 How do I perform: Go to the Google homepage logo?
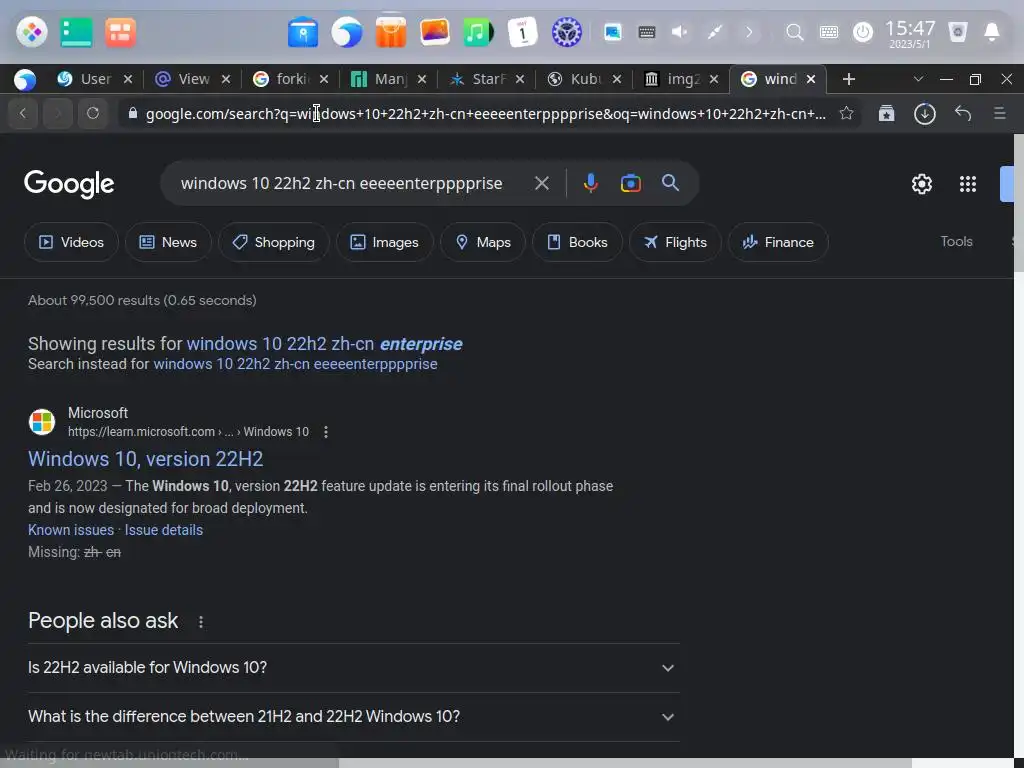coord(69,184)
